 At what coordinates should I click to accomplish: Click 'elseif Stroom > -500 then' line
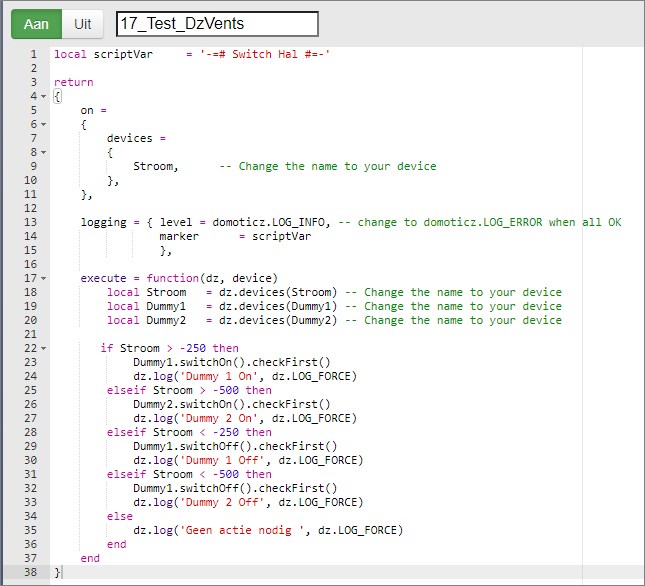click(x=189, y=390)
